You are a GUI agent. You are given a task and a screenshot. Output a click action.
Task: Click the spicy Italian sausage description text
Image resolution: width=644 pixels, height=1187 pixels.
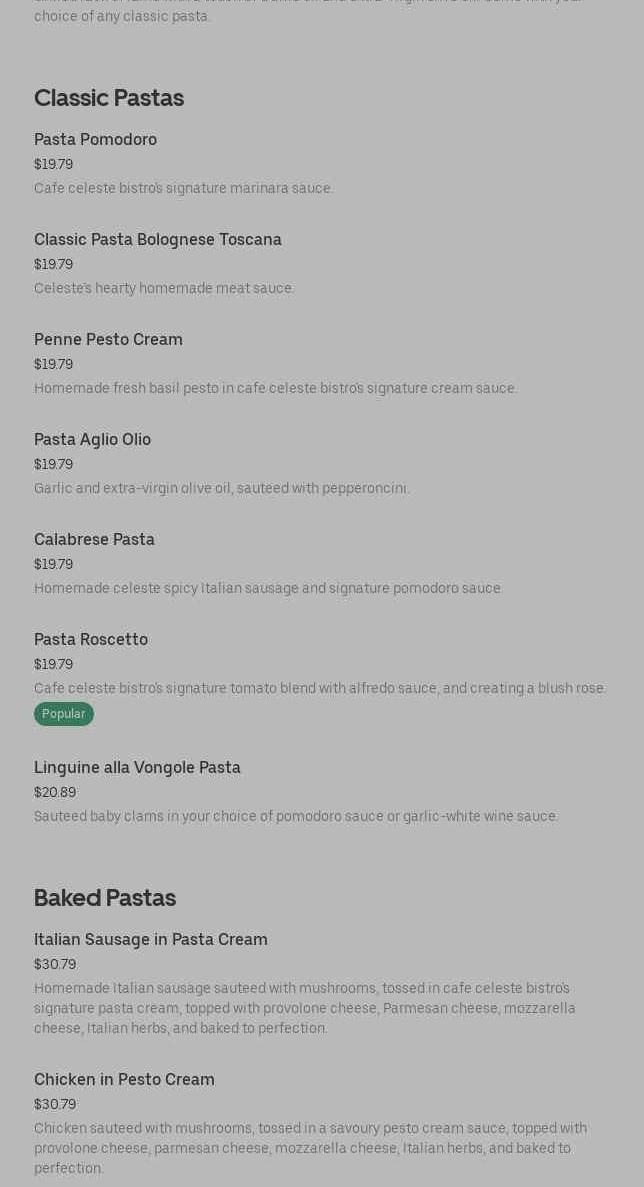(x=269, y=587)
